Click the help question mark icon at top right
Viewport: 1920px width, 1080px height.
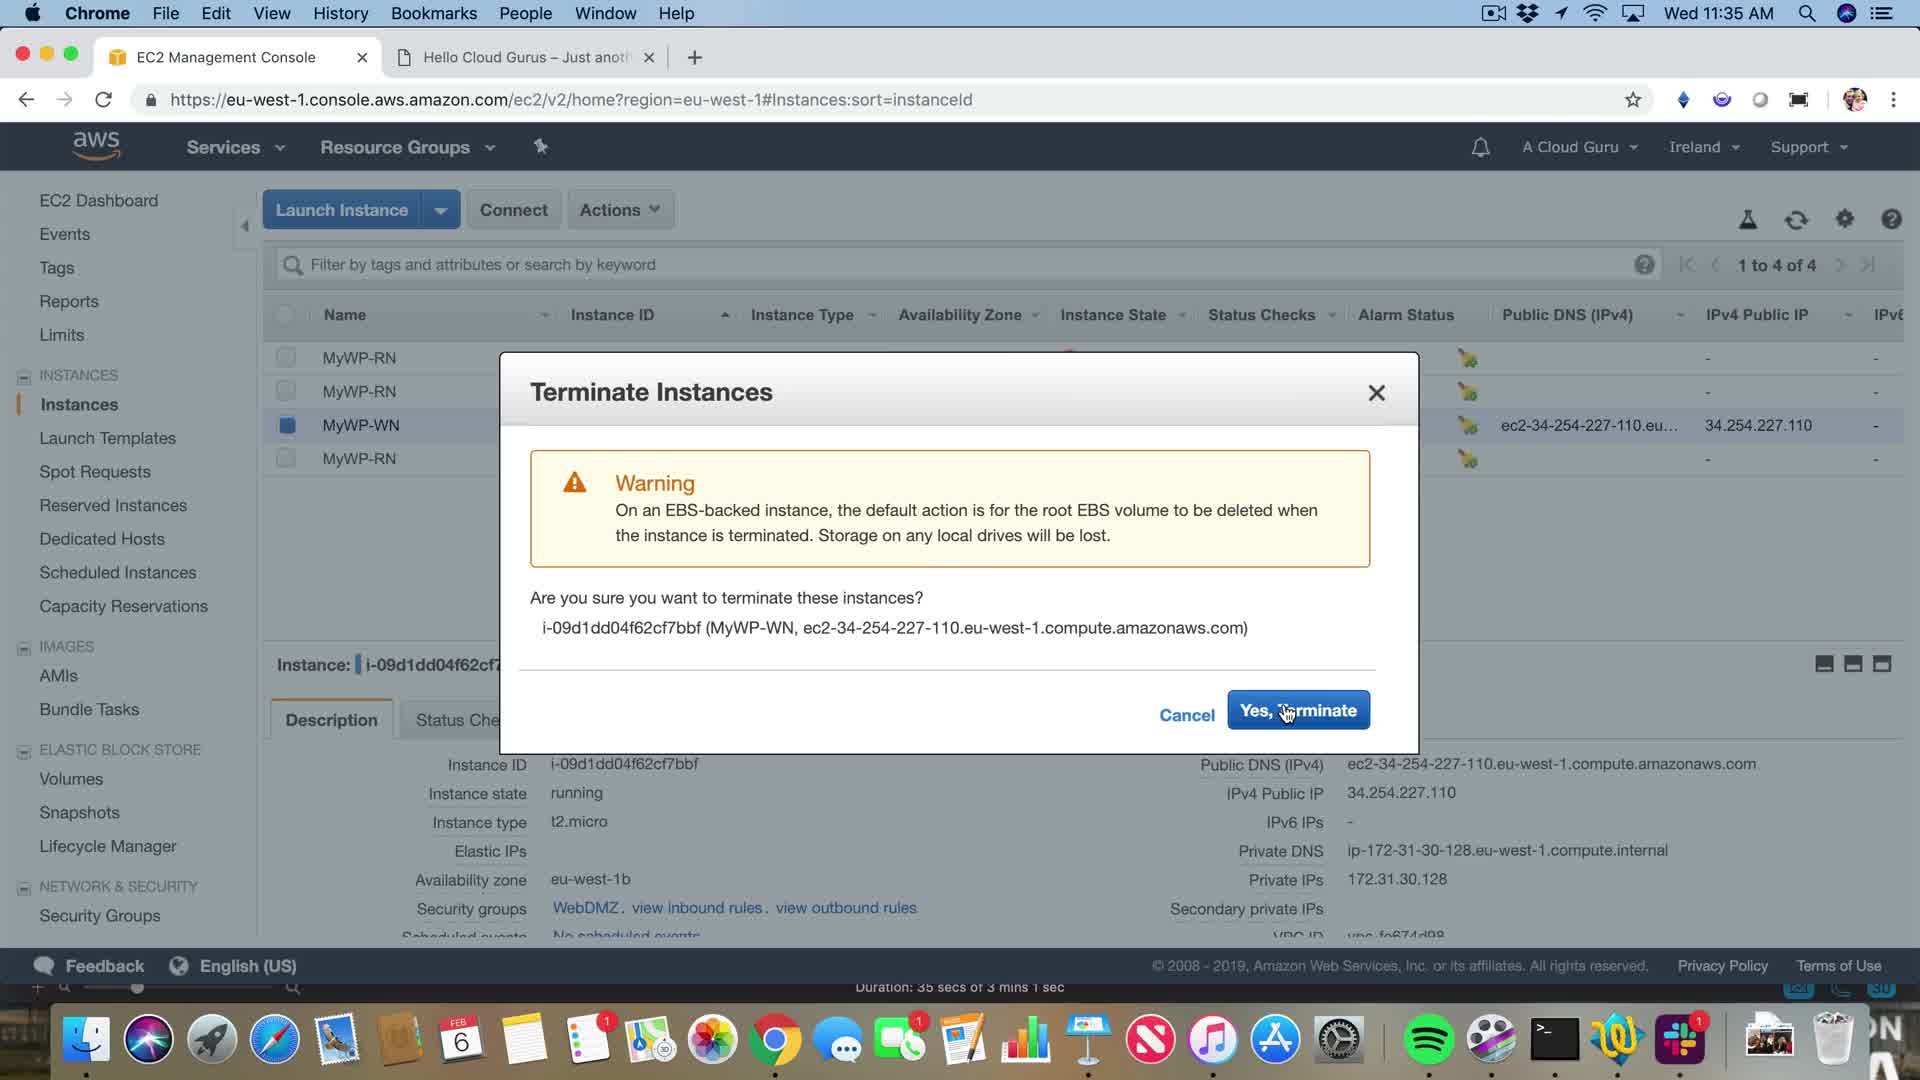click(1890, 219)
